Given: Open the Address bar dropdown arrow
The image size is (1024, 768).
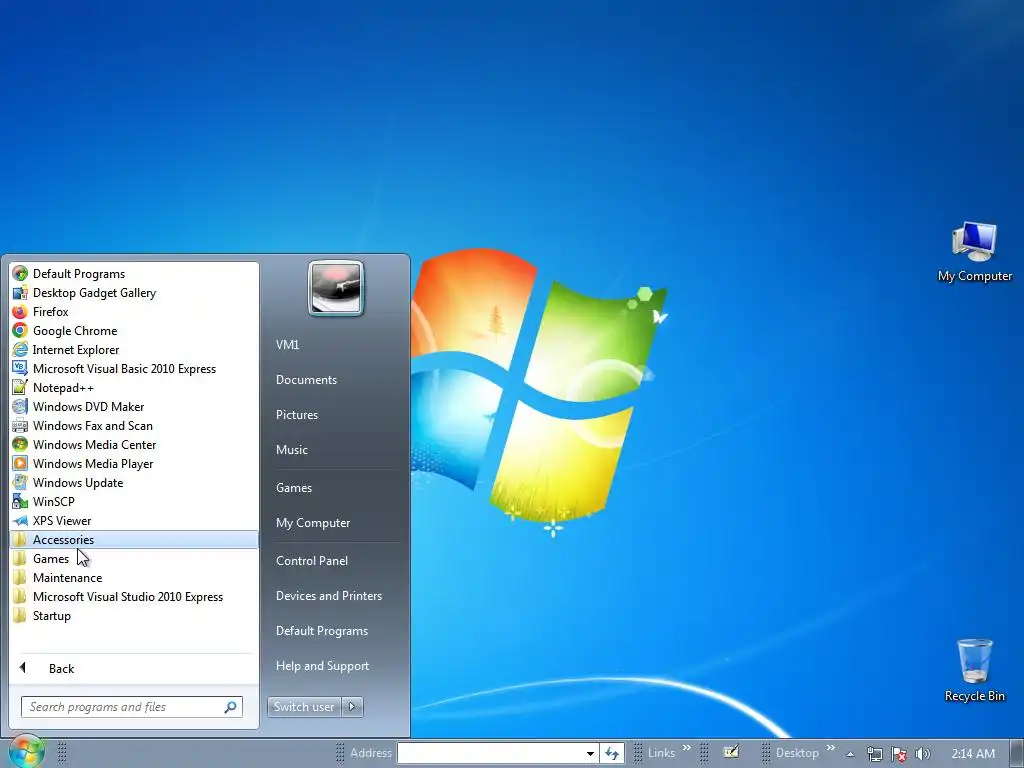Looking at the screenshot, I should (590, 753).
